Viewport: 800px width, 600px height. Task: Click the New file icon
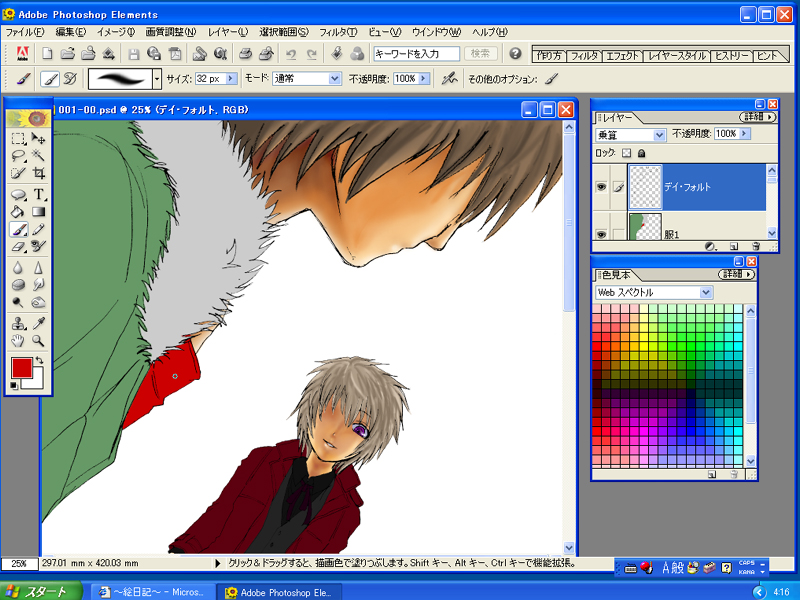point(47,53)
